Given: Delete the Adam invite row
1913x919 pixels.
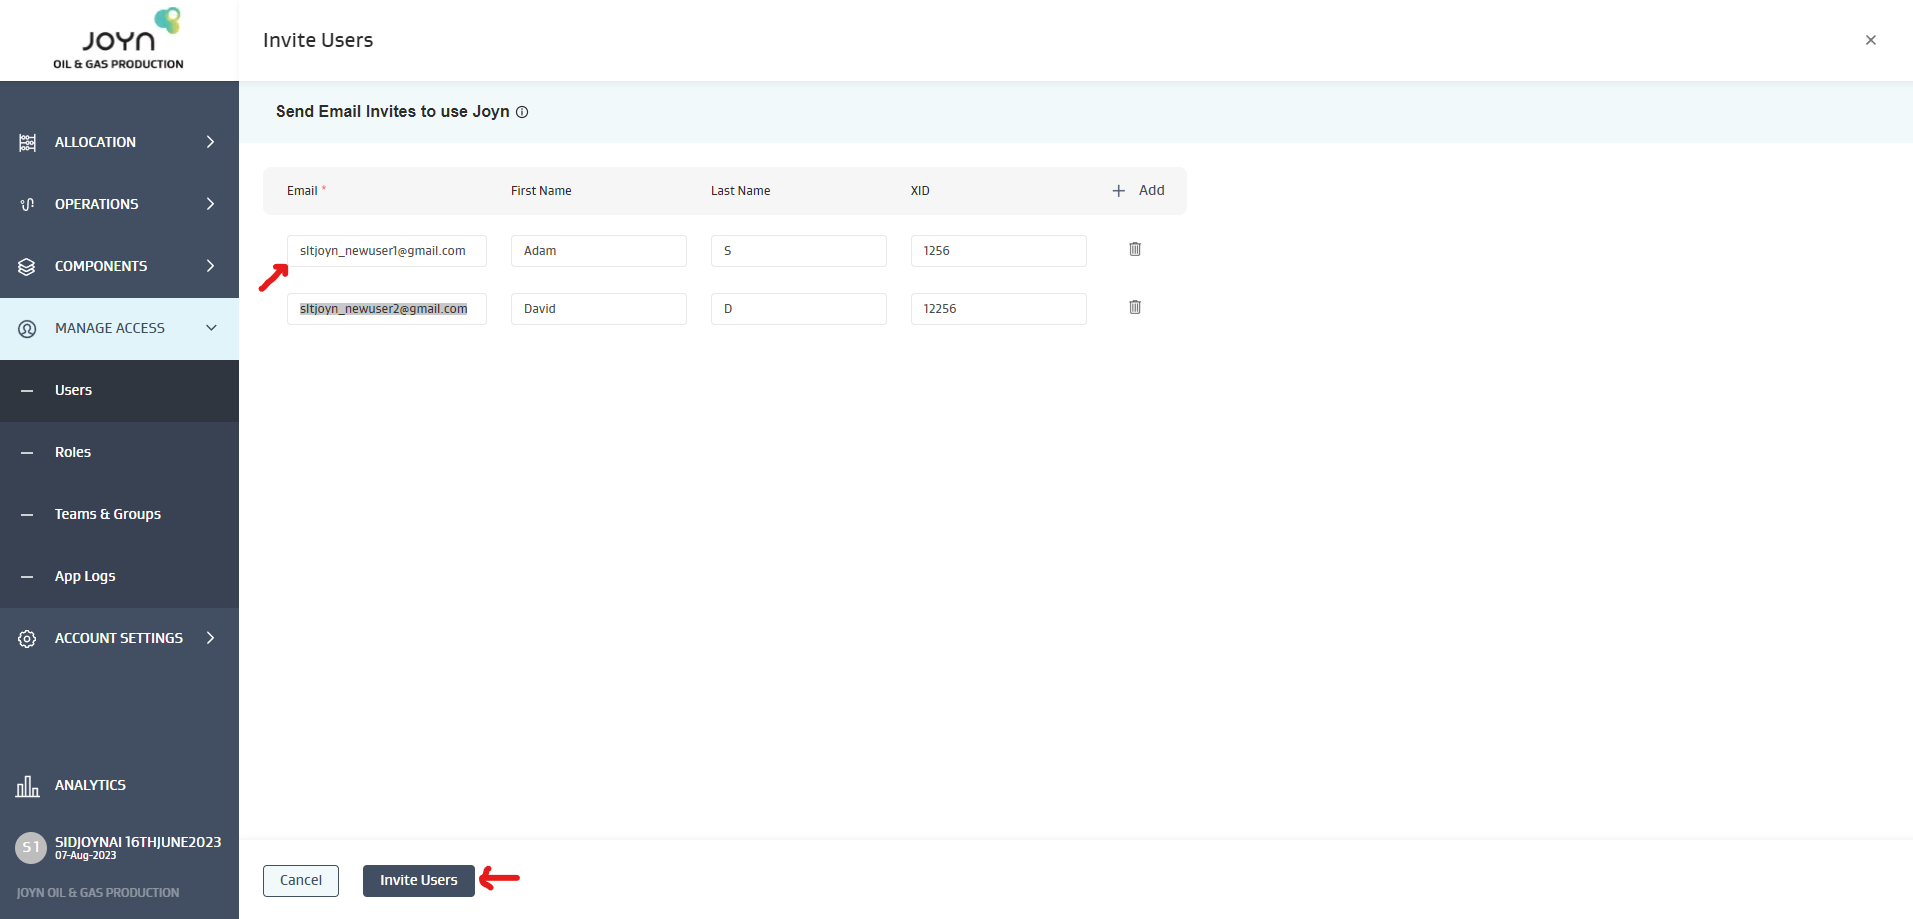Looking at the screenshot, I should 1135,249.
